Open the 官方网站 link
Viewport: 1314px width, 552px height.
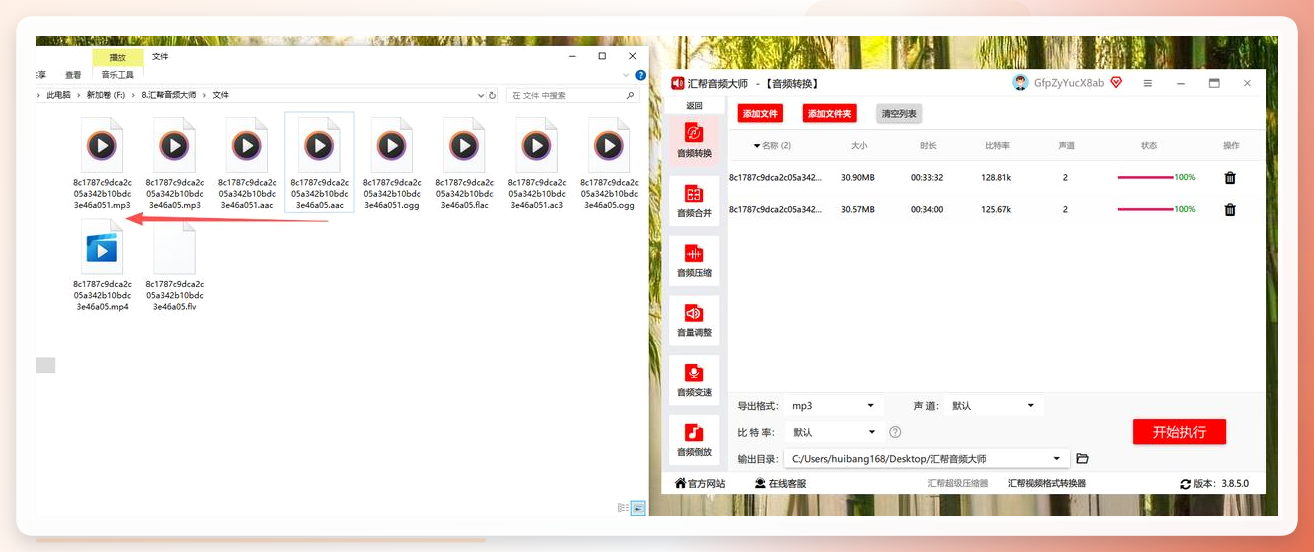[700, 484]
